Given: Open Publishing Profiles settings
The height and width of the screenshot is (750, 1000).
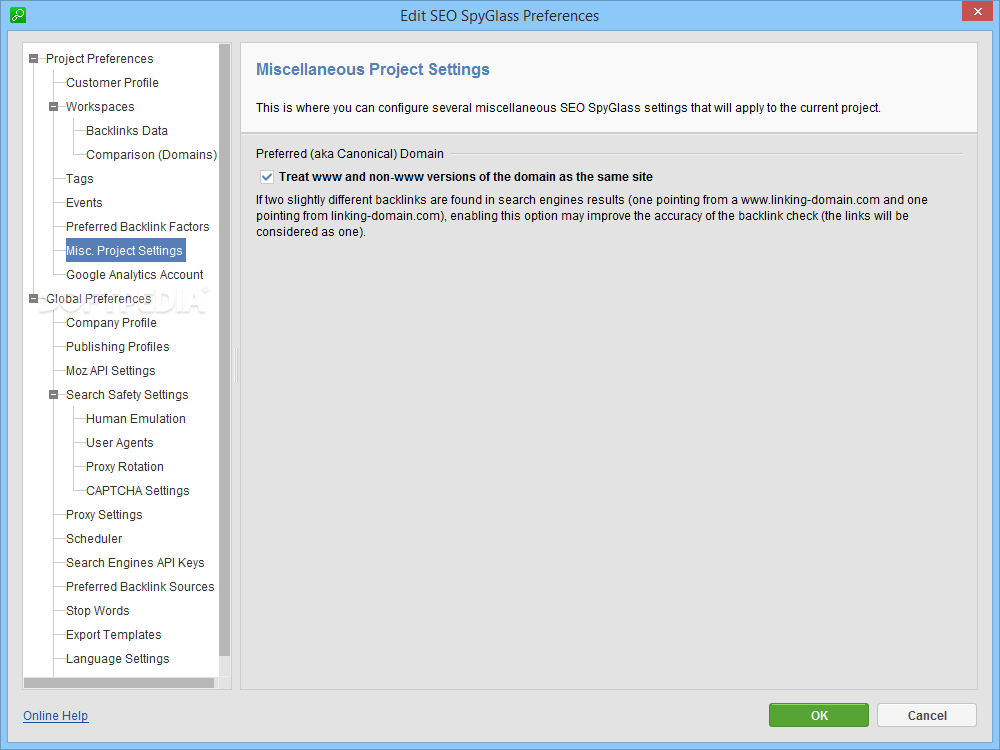Looking at the screenshot, I should 117,347.
